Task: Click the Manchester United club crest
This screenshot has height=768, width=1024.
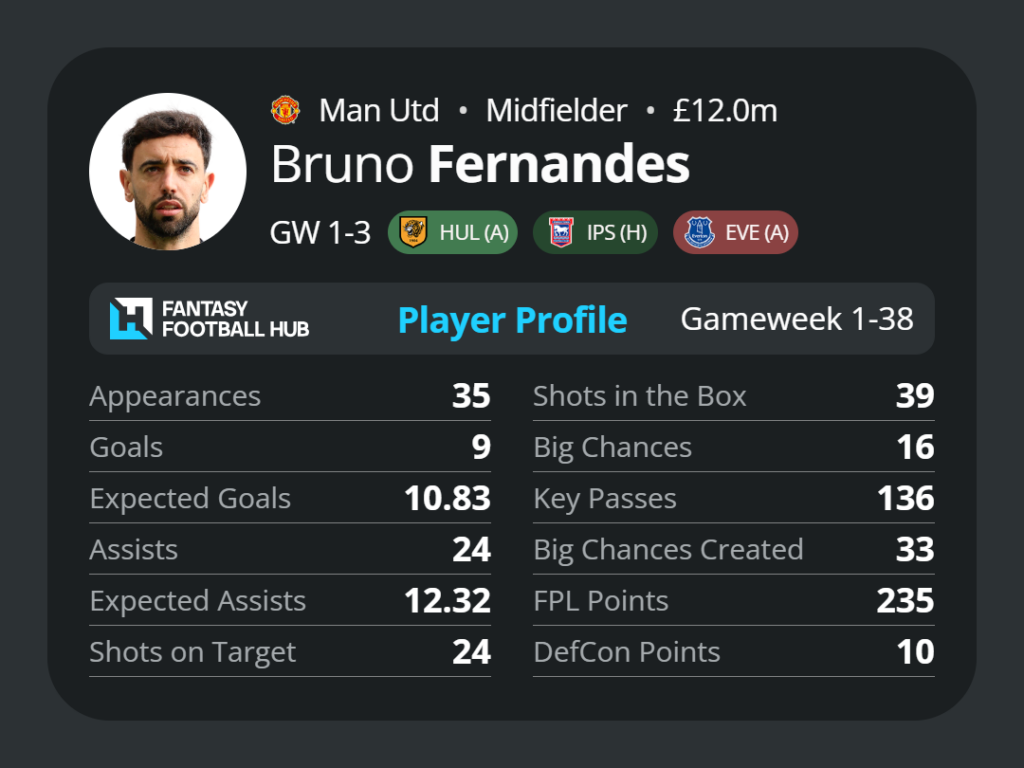Action: [285, 110]
